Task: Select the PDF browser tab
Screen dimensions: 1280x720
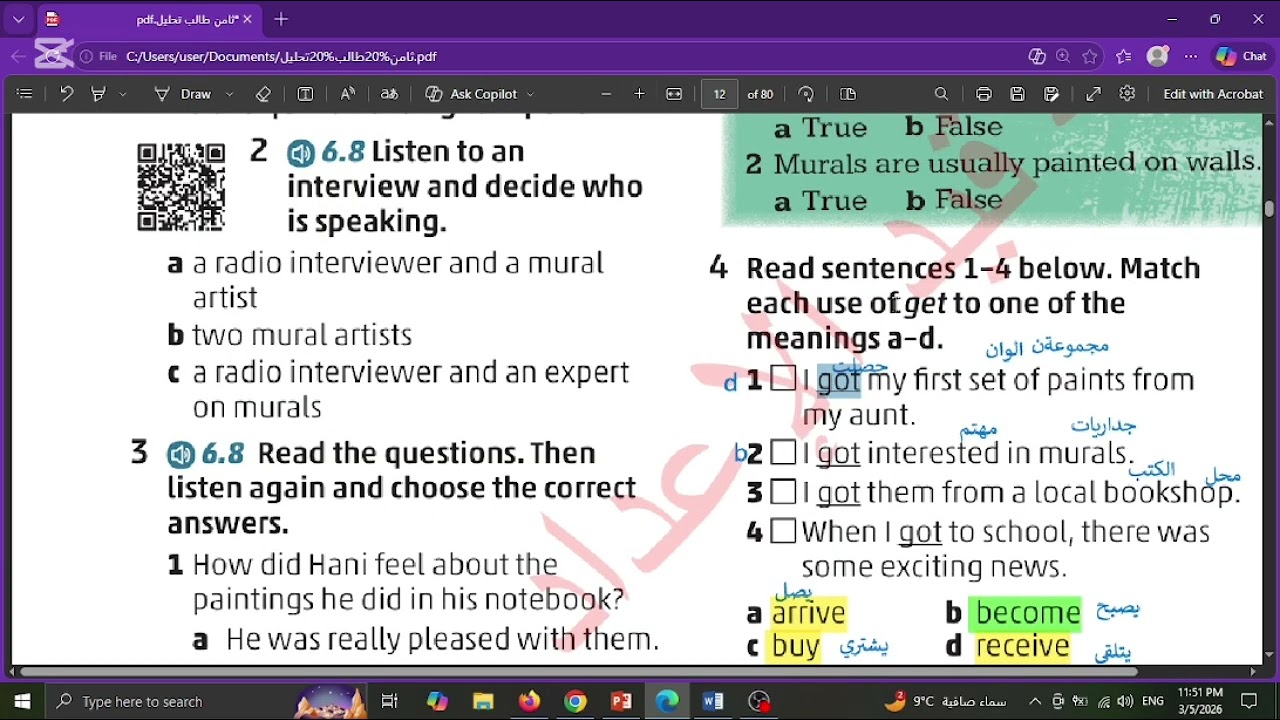Action: [150, 19]
